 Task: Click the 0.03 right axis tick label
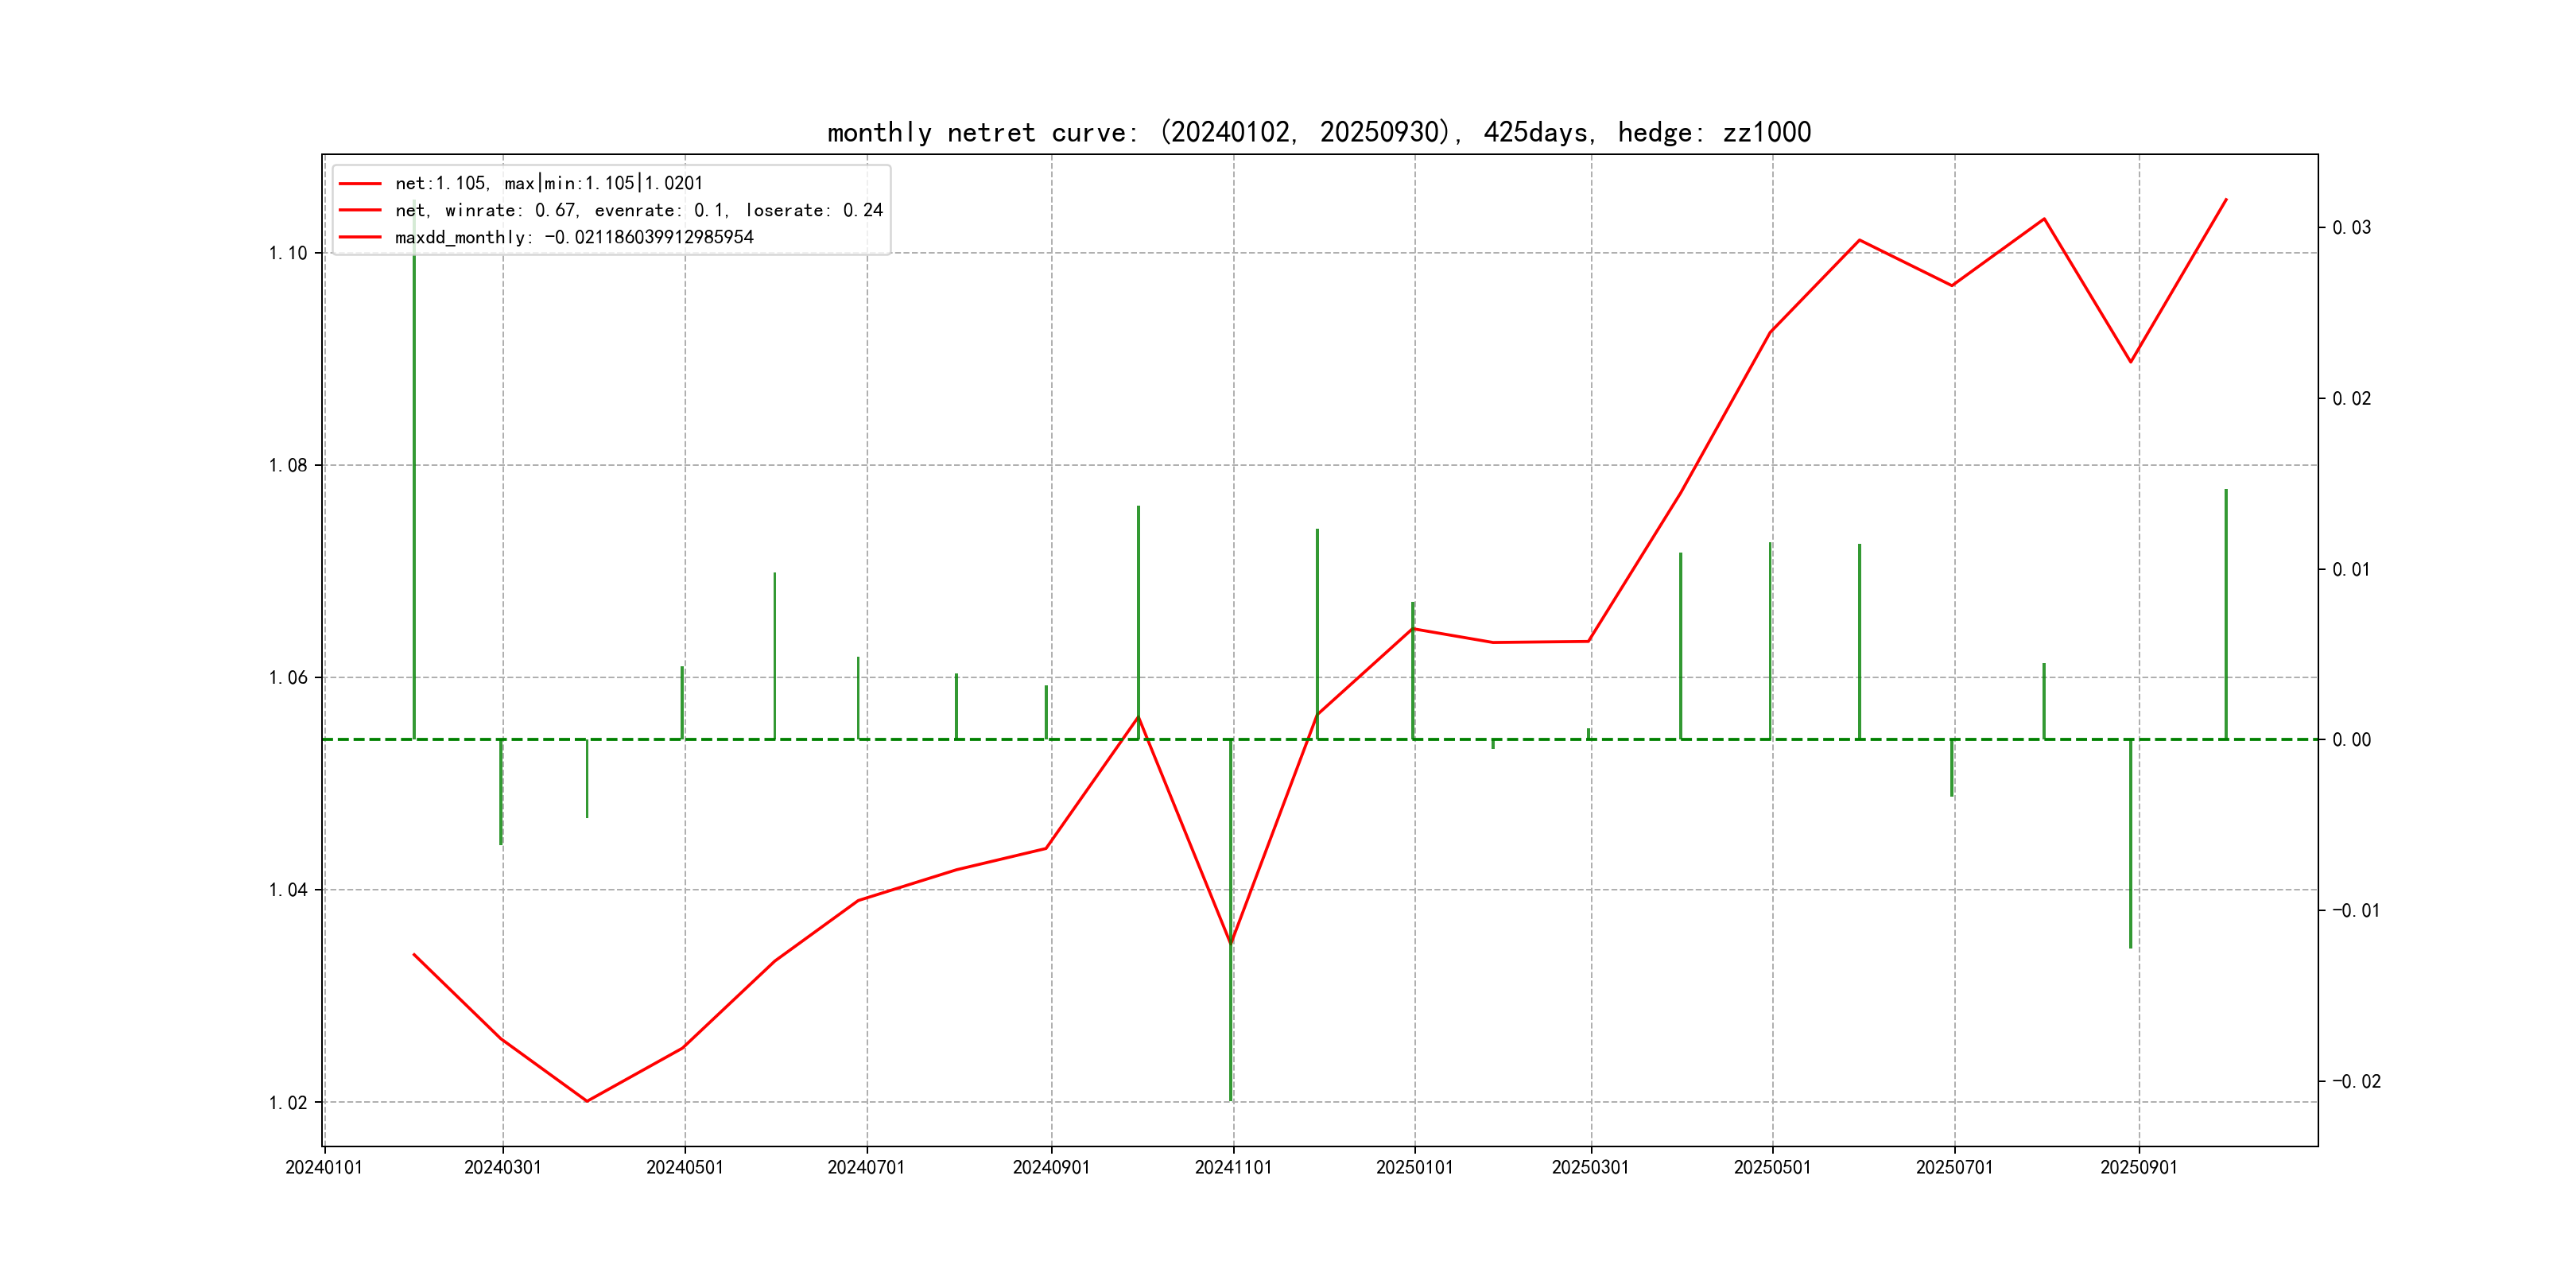tap(2351, 228)
